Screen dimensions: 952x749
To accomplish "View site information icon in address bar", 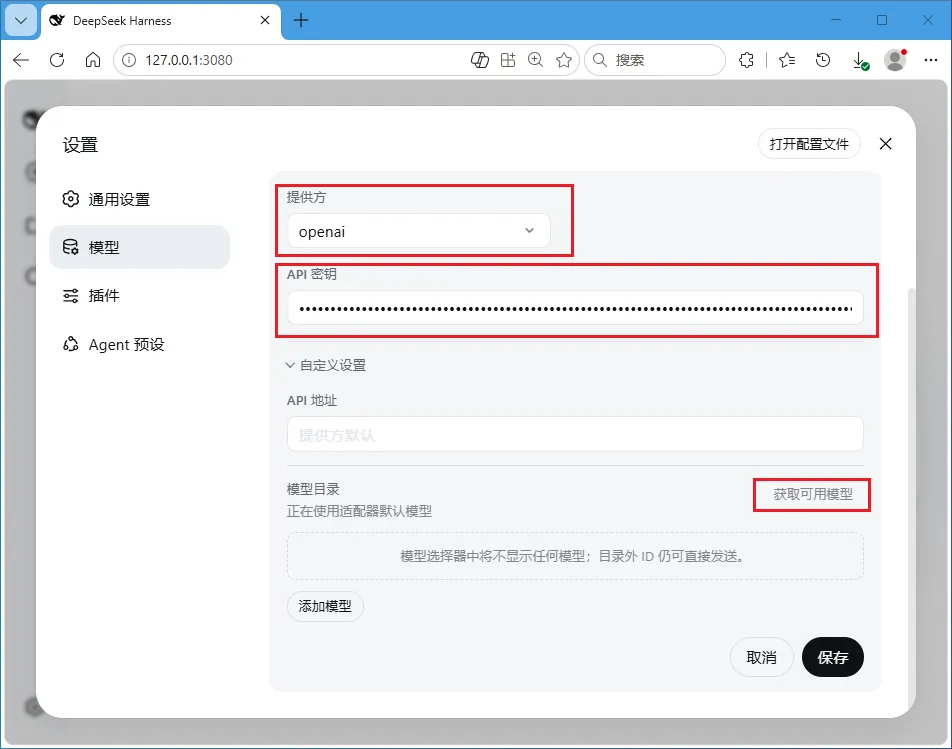I will [x=129, y=60].
